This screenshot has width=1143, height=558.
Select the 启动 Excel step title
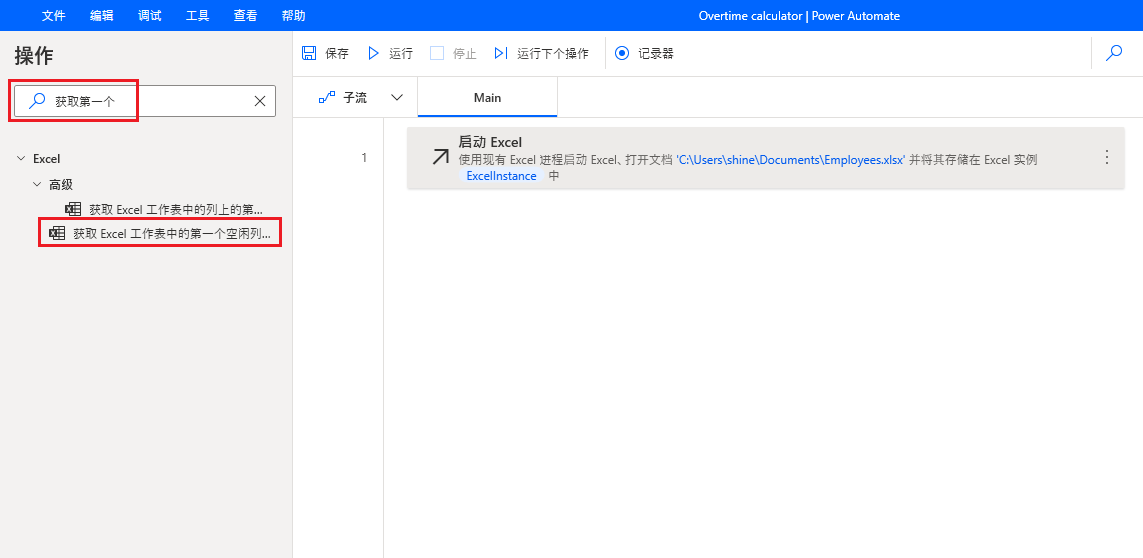490,142
